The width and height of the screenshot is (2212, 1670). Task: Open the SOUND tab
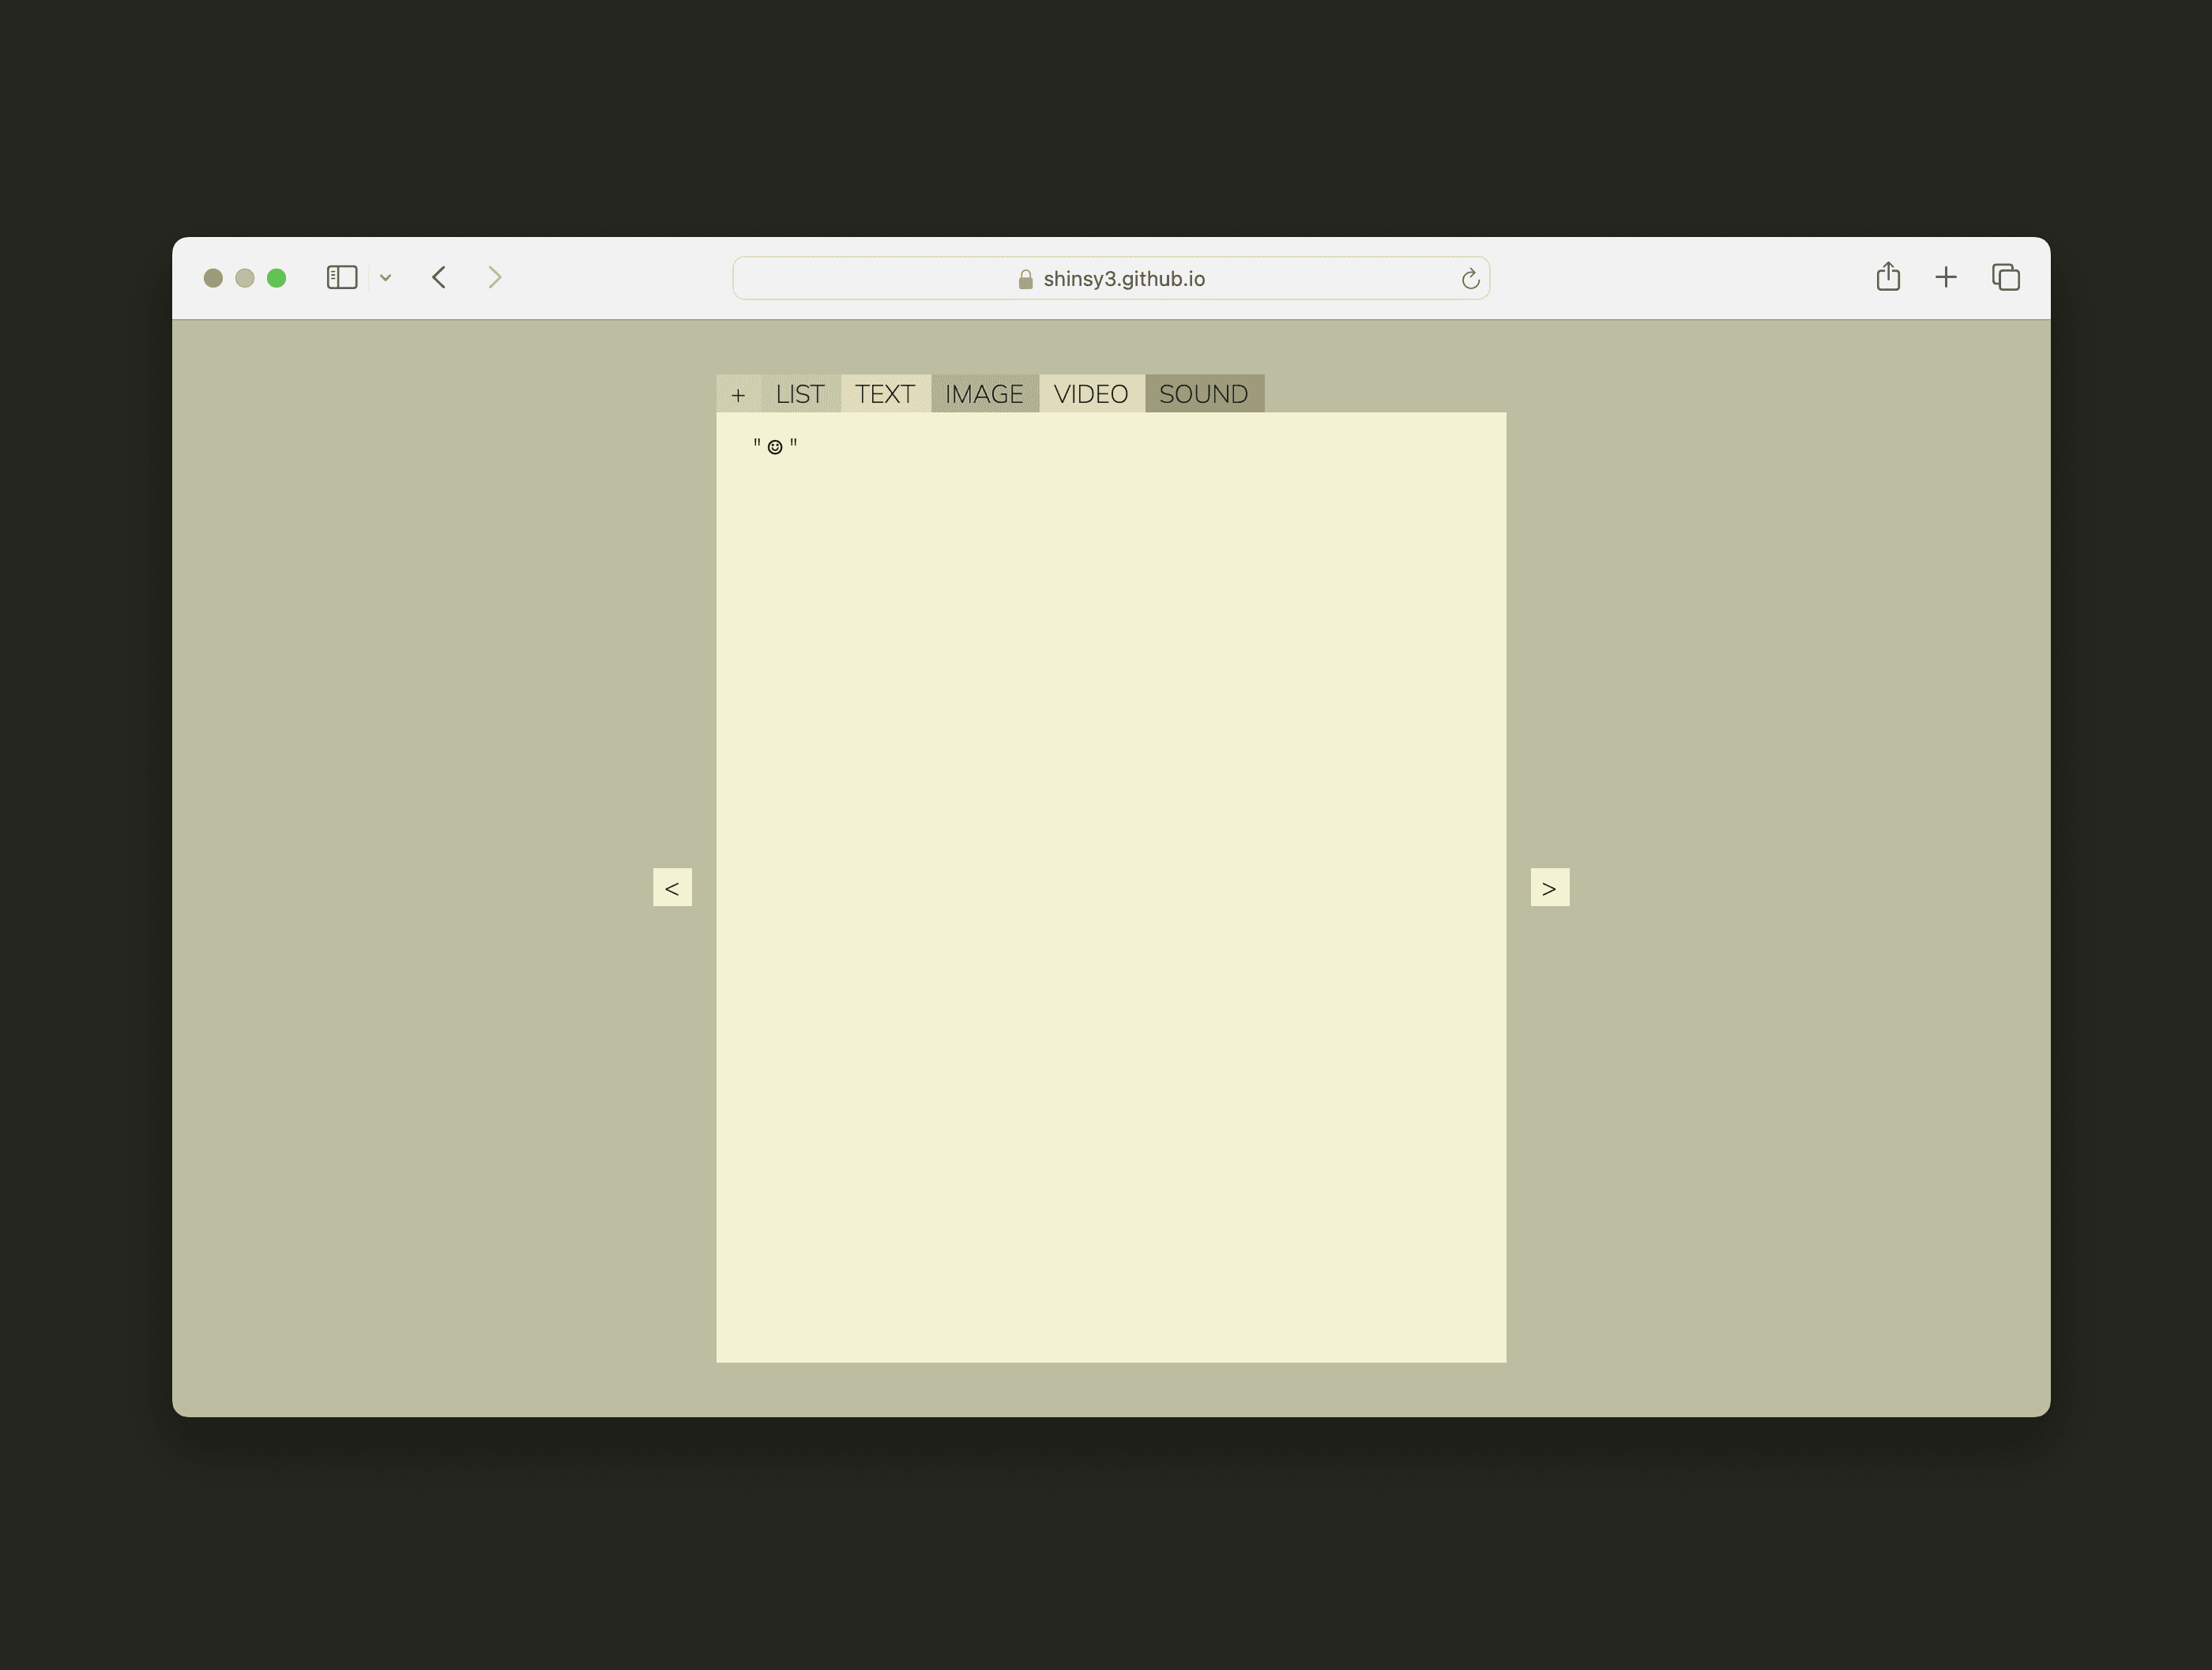click(1203, 394)
